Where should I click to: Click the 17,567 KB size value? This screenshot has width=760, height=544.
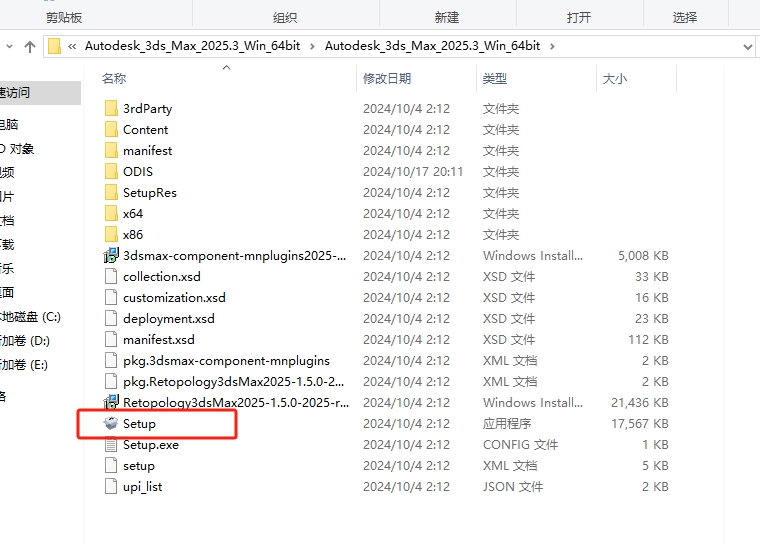point(640,424)
